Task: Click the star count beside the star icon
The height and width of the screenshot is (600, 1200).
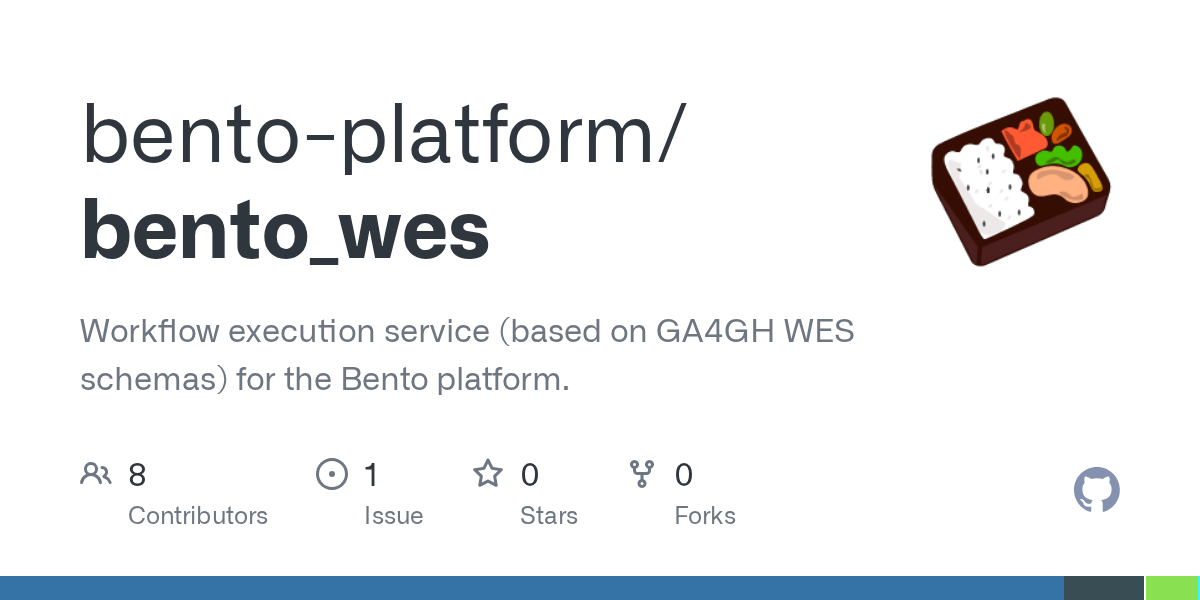Action: [x=530, y=474]
